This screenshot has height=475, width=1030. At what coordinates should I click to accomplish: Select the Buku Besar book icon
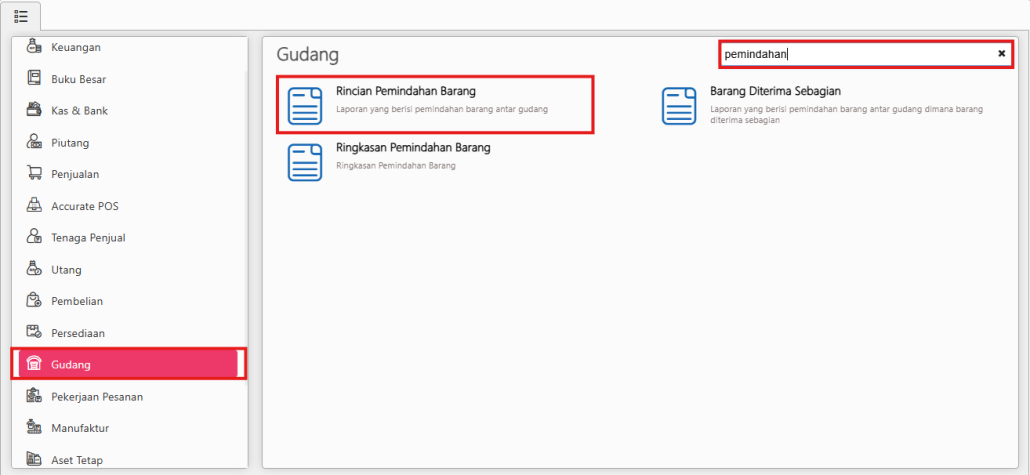pyautogui.click(x=33, y=79)
